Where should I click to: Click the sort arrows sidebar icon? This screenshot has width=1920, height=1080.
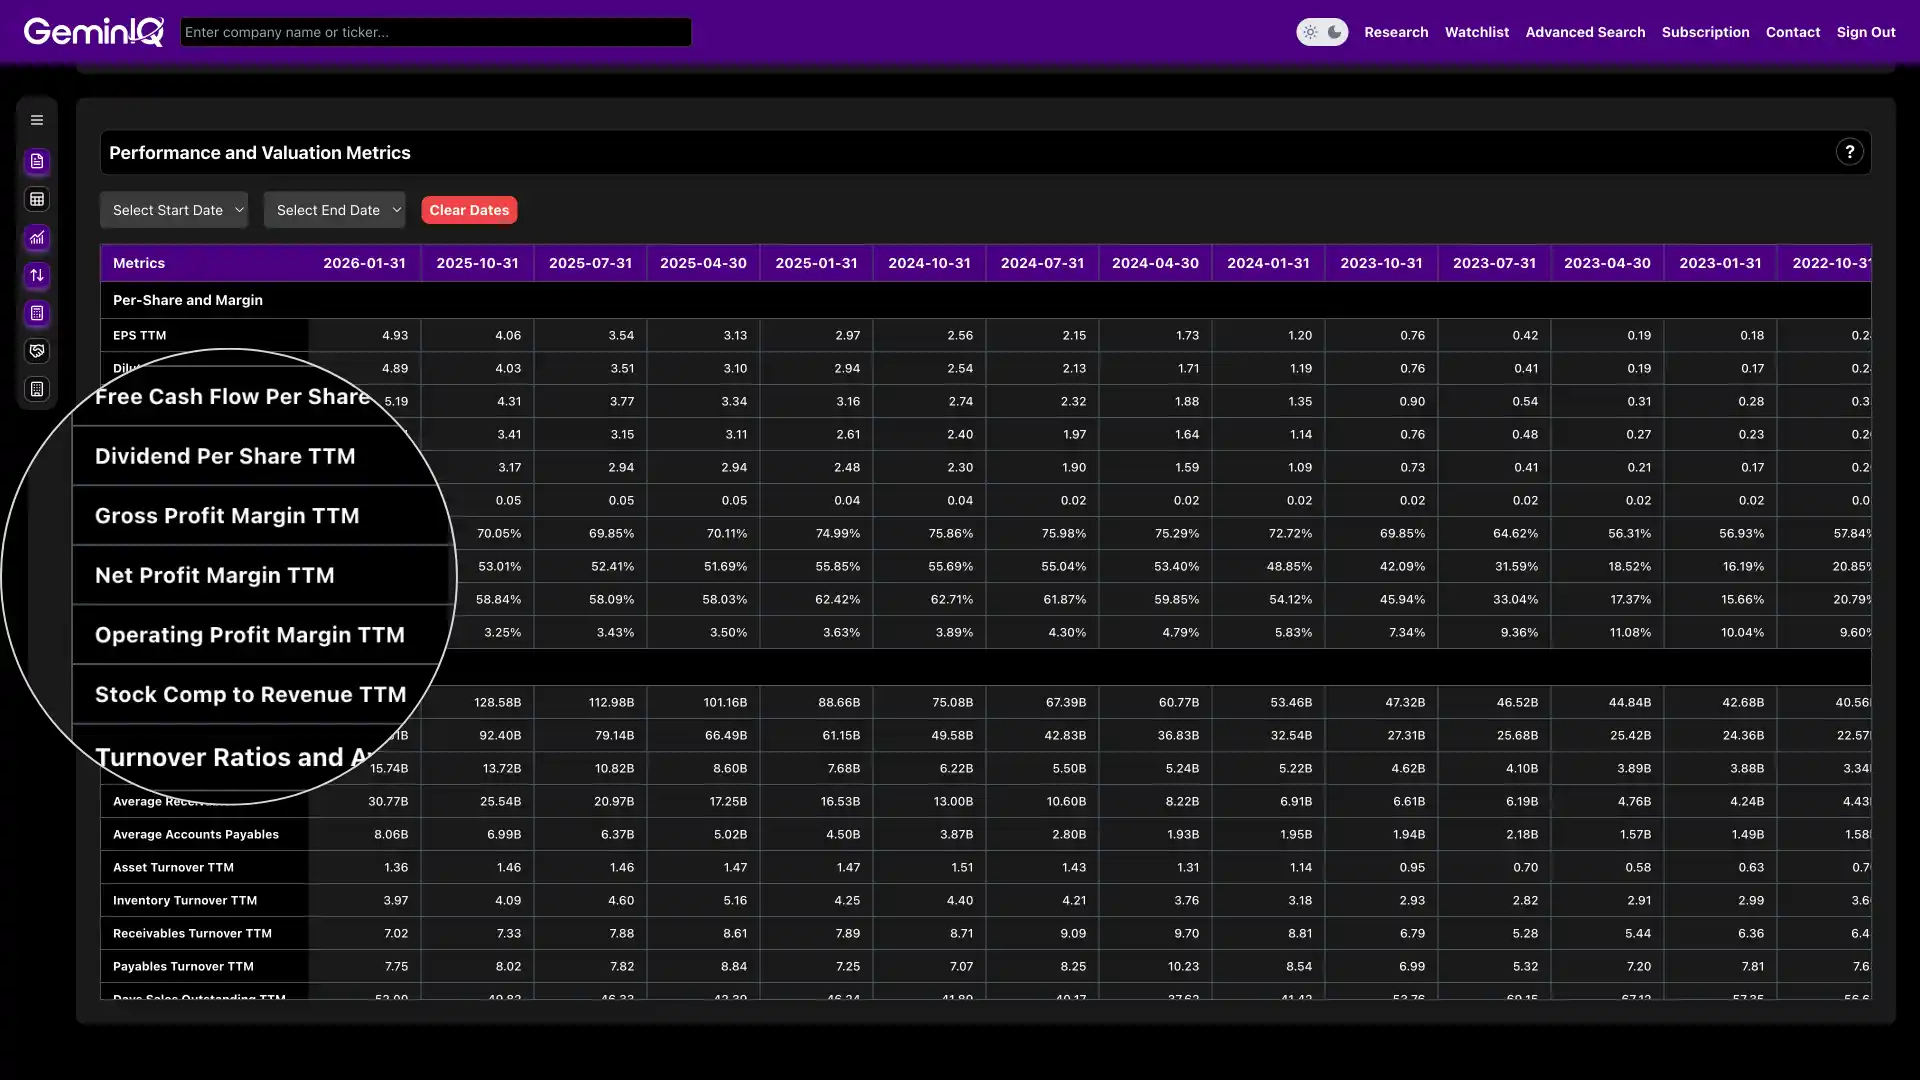(37, 276)
